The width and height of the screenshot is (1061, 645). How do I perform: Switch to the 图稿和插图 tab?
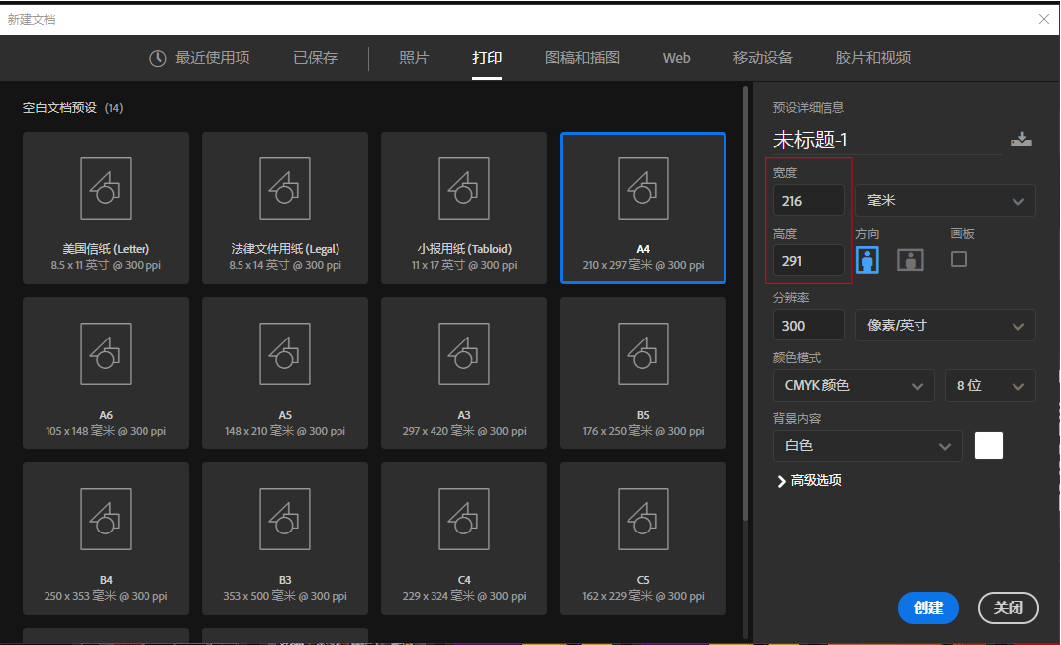point(582,58)
